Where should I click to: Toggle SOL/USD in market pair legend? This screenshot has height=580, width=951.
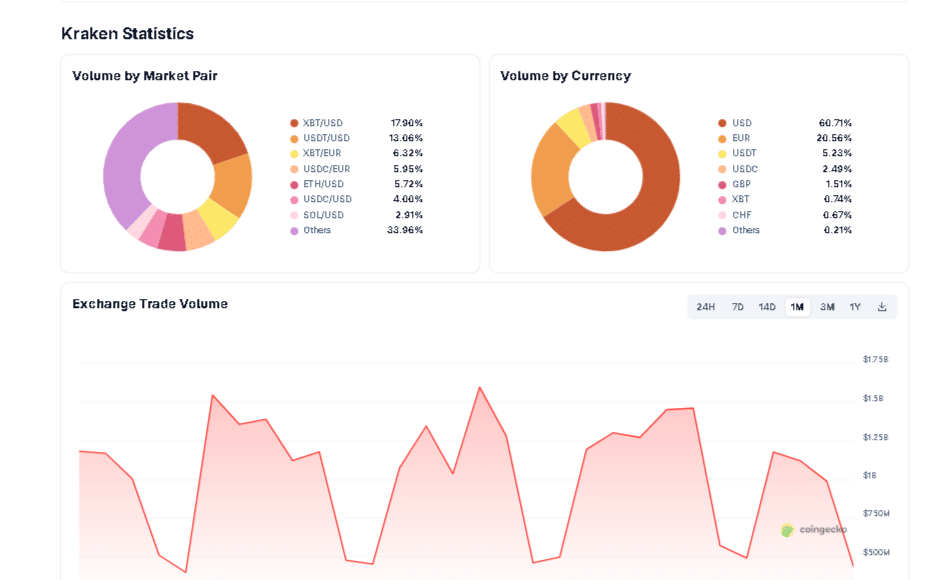pyautogui.click(x=322, y=215)
